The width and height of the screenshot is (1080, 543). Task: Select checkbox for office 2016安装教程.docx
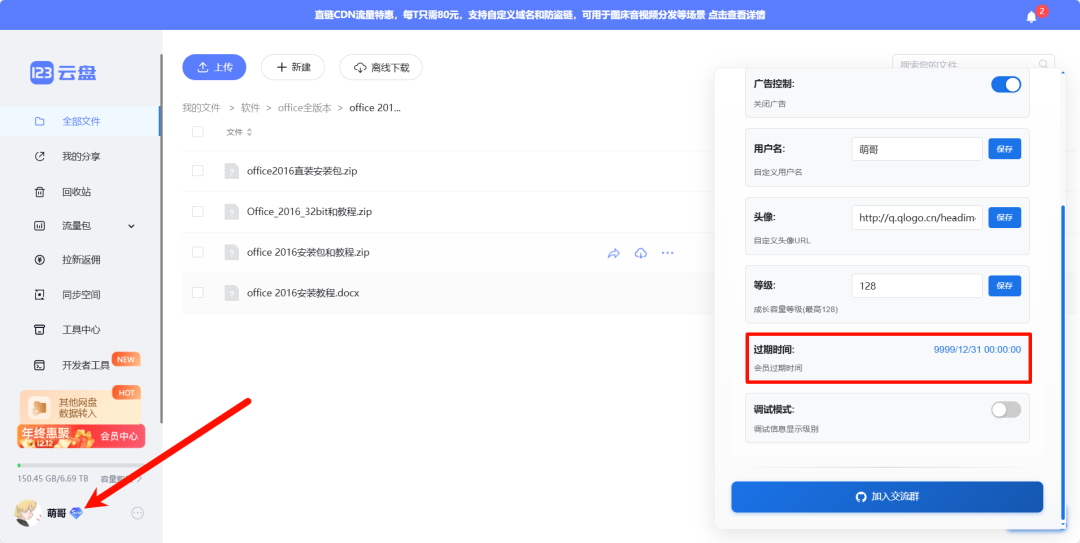tap(198, 293)
